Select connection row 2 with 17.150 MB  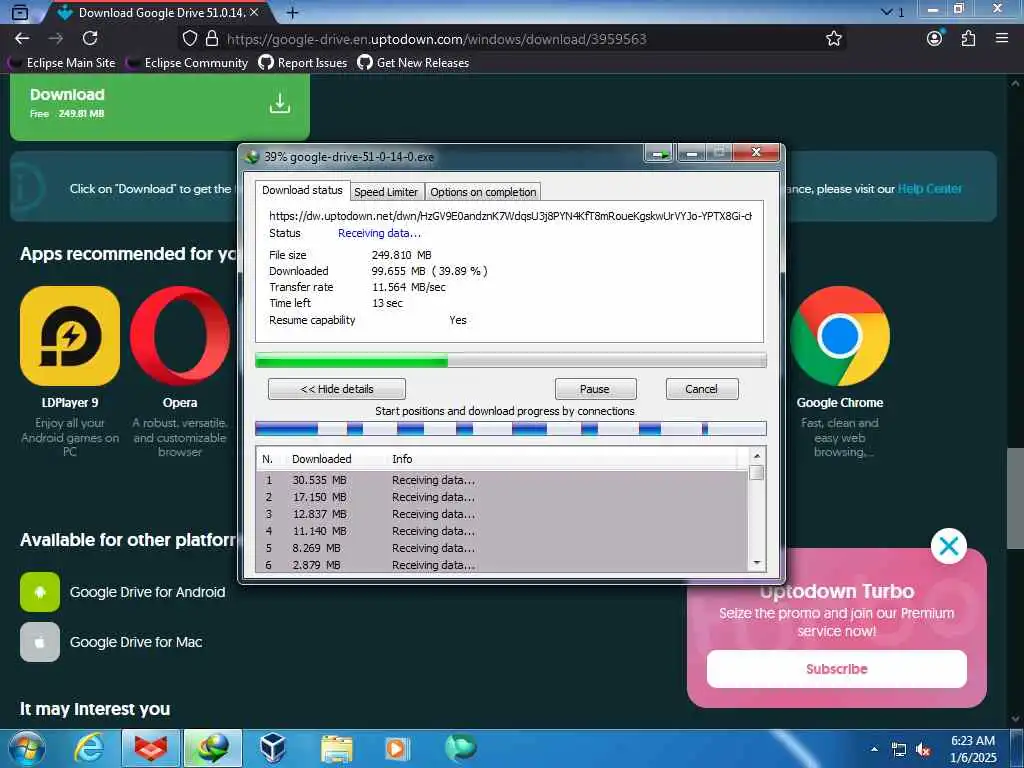tap(502, 497)
